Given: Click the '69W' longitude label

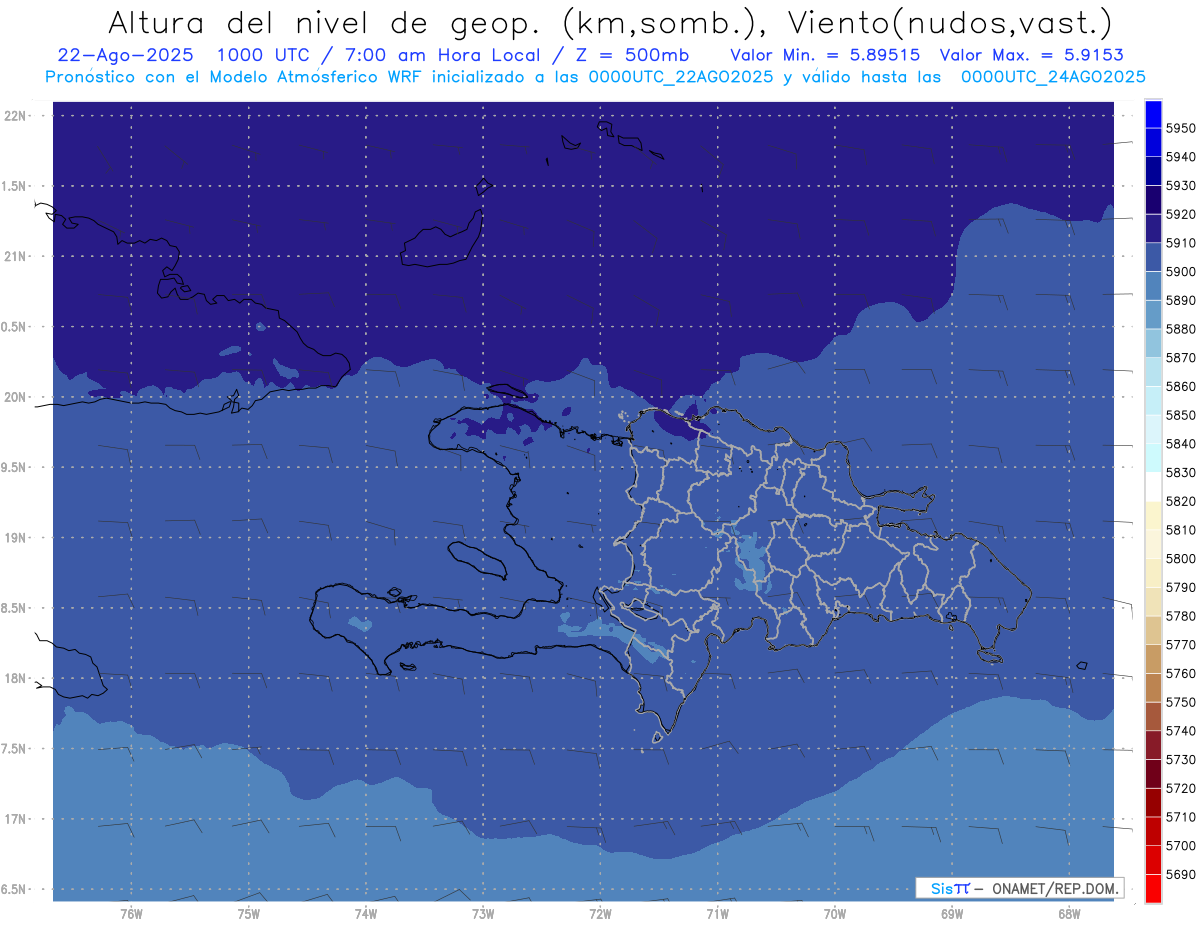Looking at the screenshot, I should [952, 913].
